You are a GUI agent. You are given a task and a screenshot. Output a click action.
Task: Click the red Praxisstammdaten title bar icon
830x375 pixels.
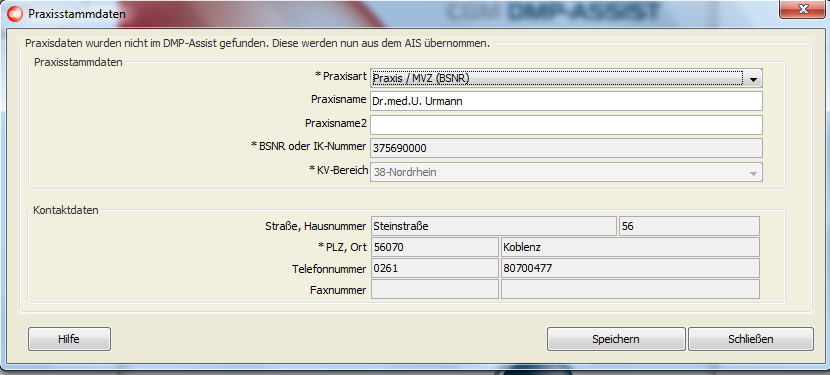[x=16, y=13]
